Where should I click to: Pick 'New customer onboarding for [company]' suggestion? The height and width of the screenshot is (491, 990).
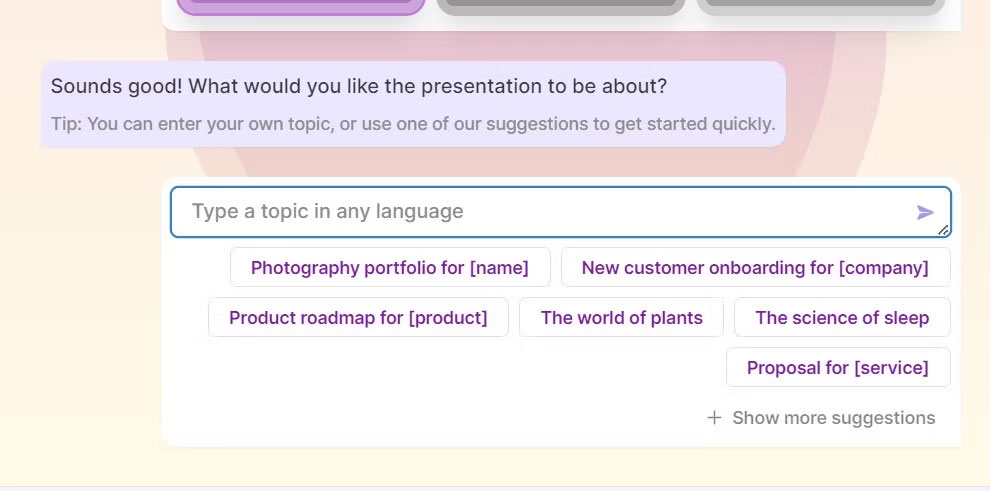click(x=755, y=268)
